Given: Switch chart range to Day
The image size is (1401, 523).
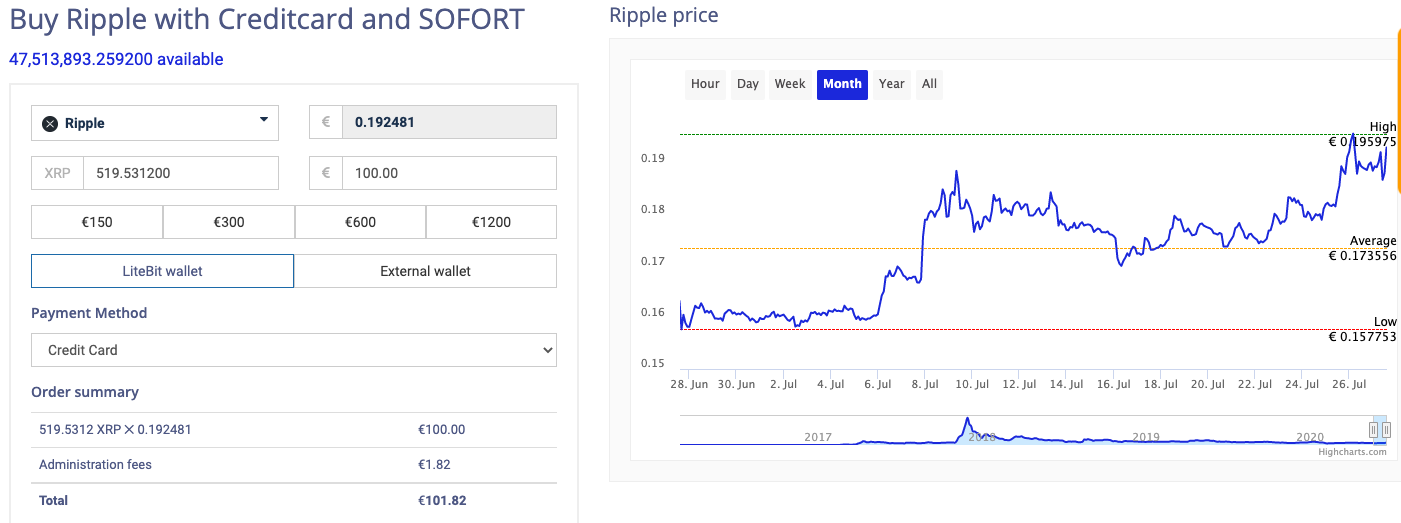Looking at the screenshot, I should point(748,84).
